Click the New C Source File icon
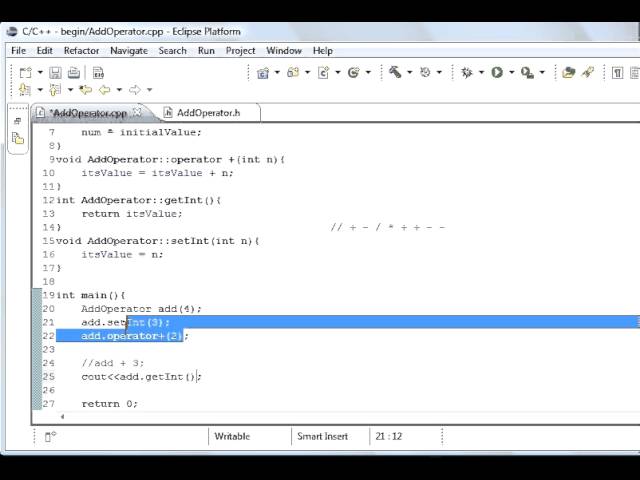 (x=323, y=73)
